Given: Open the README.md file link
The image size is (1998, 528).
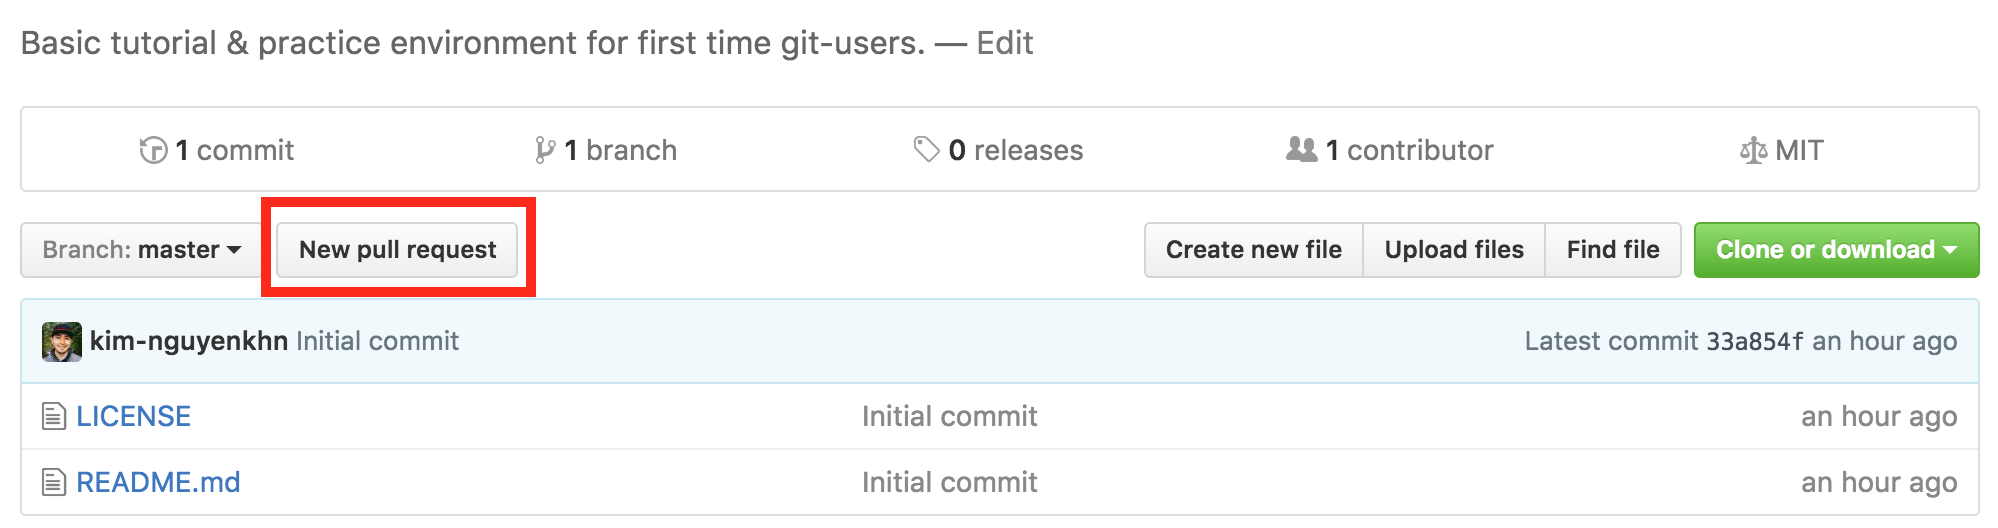Looking at the screenshot, I should pyautogui.click(x=158, y=482).
